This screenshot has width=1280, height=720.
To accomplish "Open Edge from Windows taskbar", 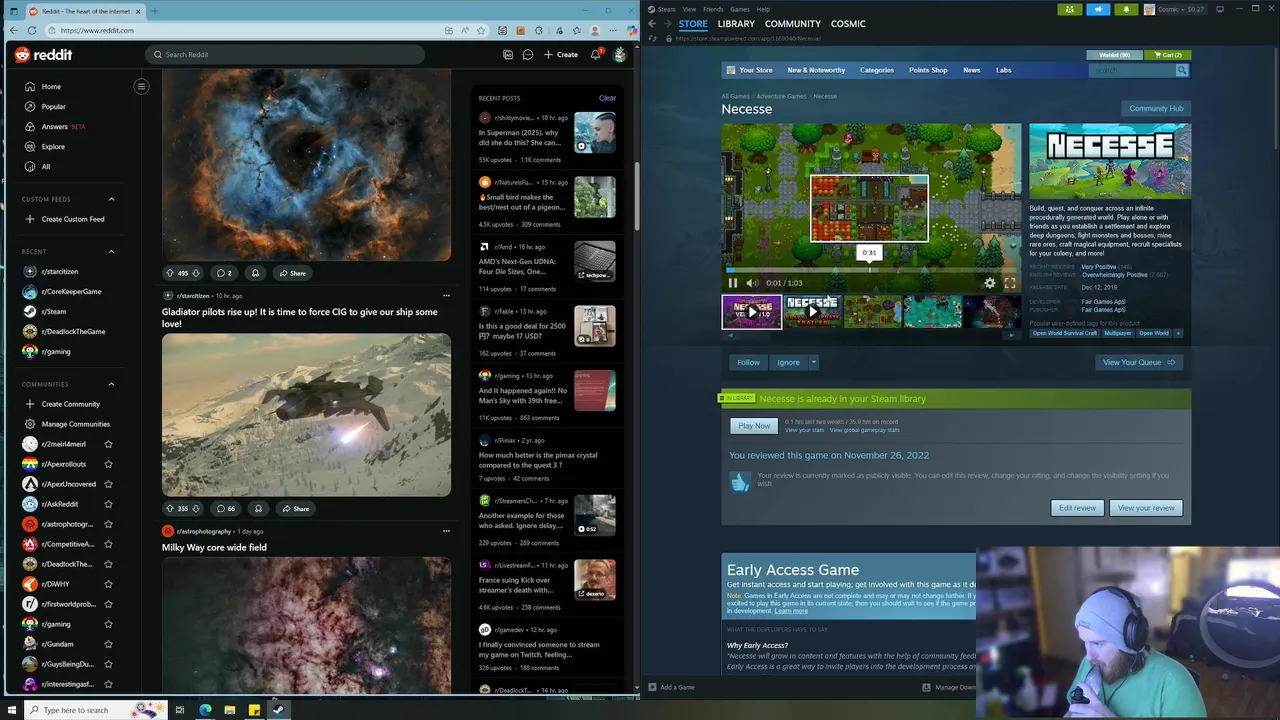I will point(205,710).
